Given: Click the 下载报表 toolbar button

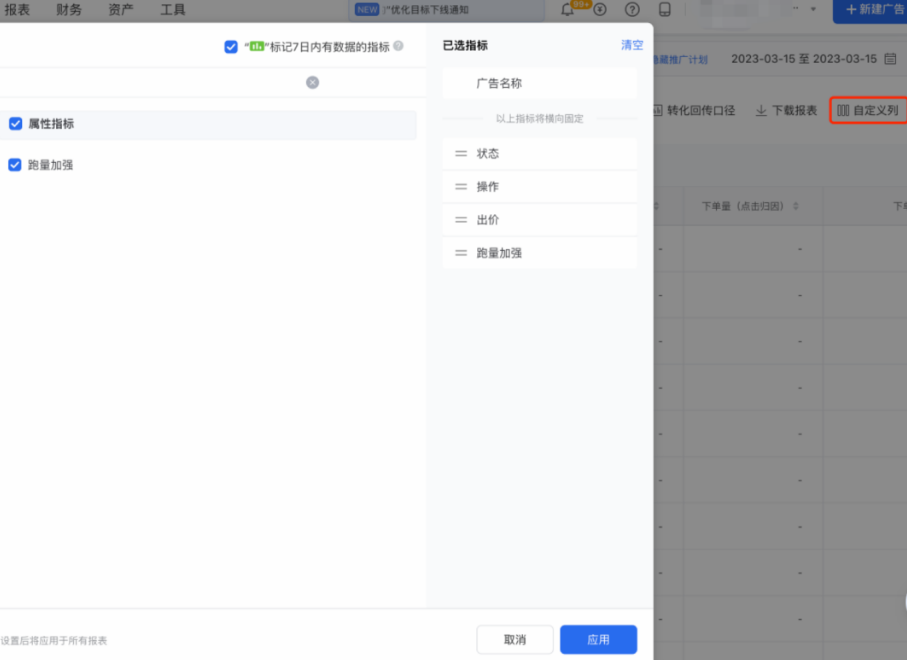Looking at the screenshot, I should 786,110.
